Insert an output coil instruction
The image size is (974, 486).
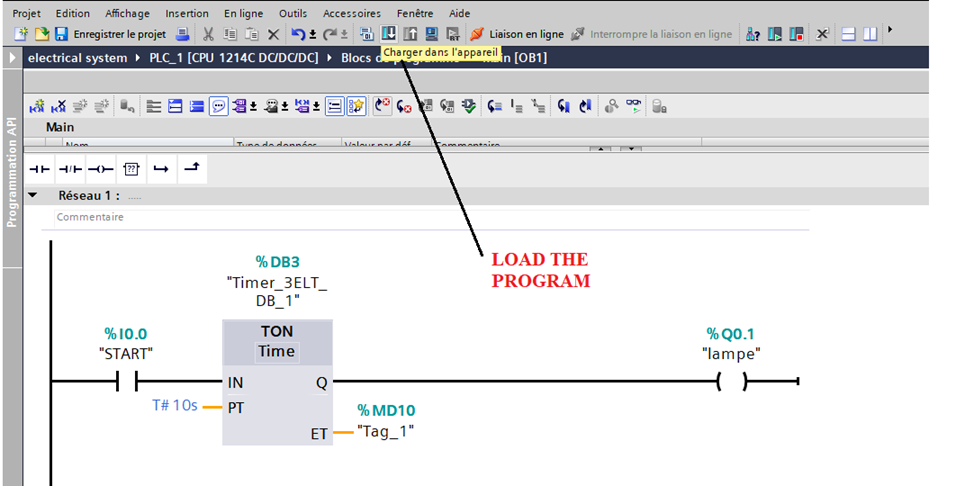100,170
